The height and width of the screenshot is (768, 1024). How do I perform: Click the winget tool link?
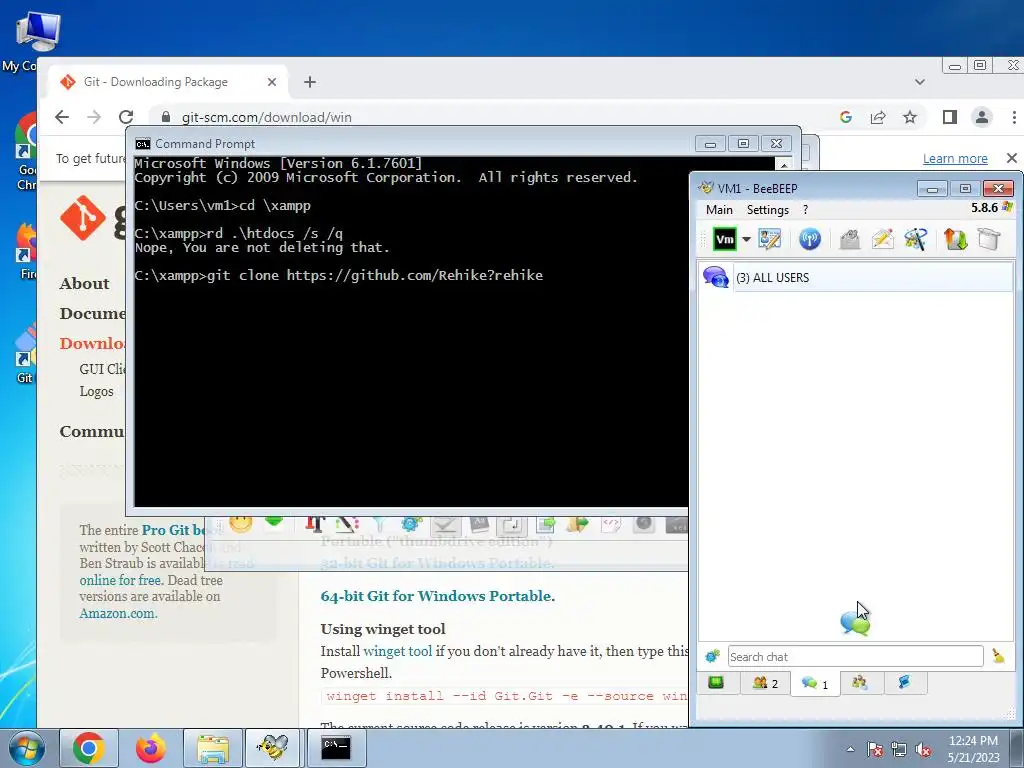pyautogui.click(x=398, y=651)
